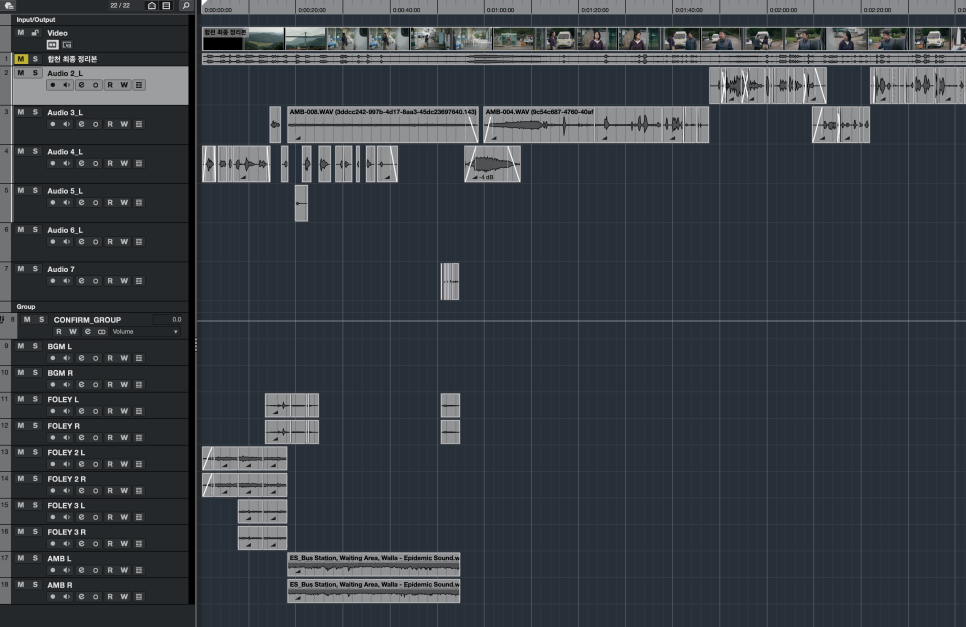Screen dimensions: 966x627
Task: Select the clip on Audio 7 track
Action: (450, 281)
